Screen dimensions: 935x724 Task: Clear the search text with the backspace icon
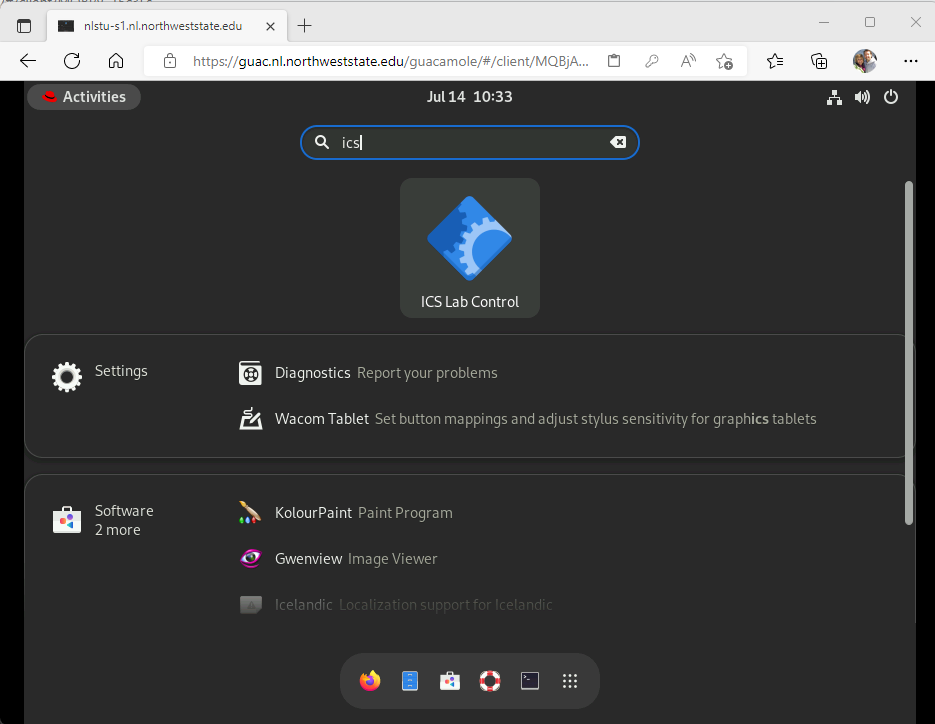coord(618,142)
